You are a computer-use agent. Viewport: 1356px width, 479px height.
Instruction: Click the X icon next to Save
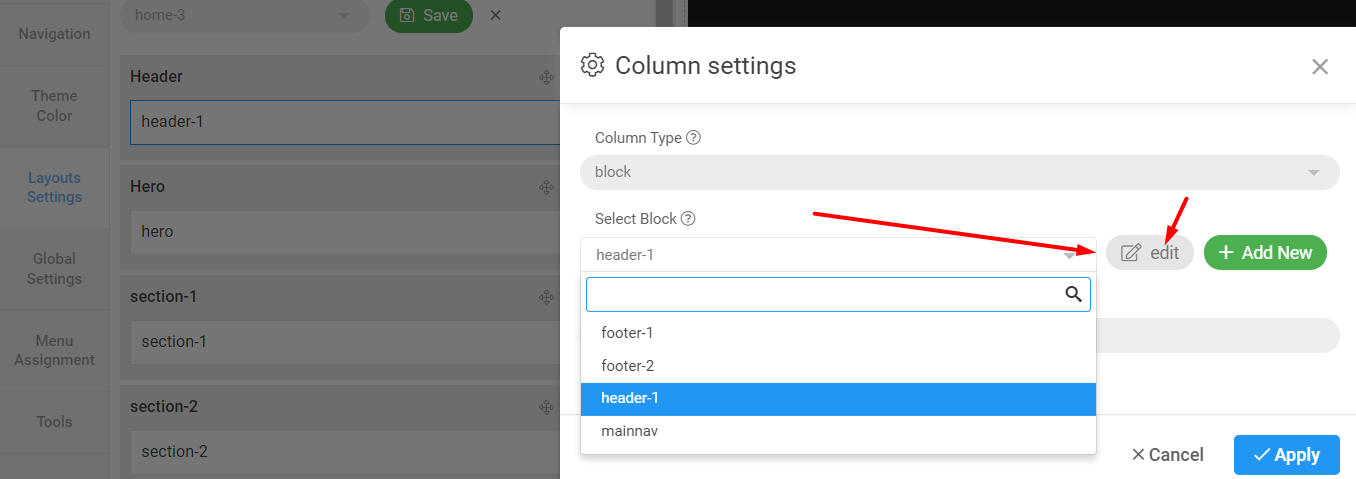[496, 15]
